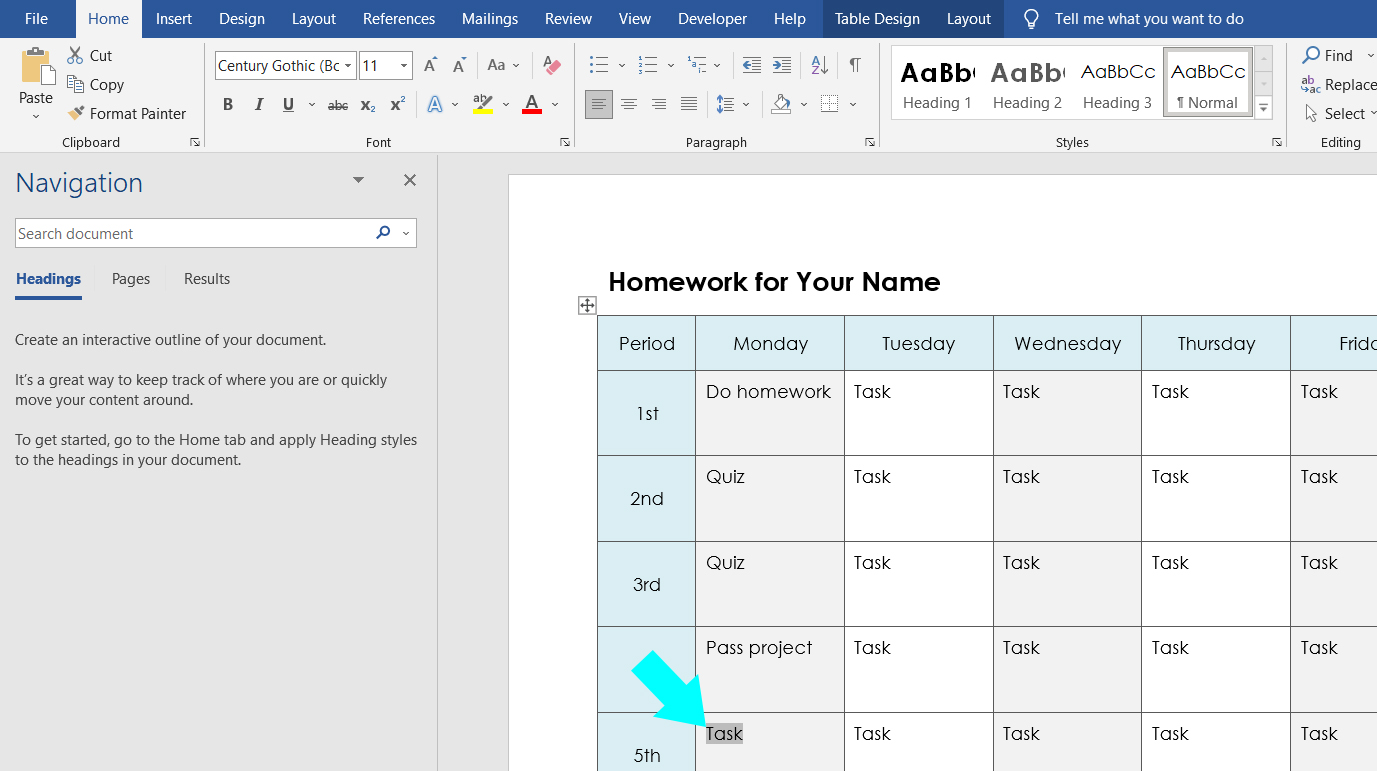Screen dimensions: 1377x771
Task: Open the Sort dialog via the sort icon
Action: (x=819, y=64)
